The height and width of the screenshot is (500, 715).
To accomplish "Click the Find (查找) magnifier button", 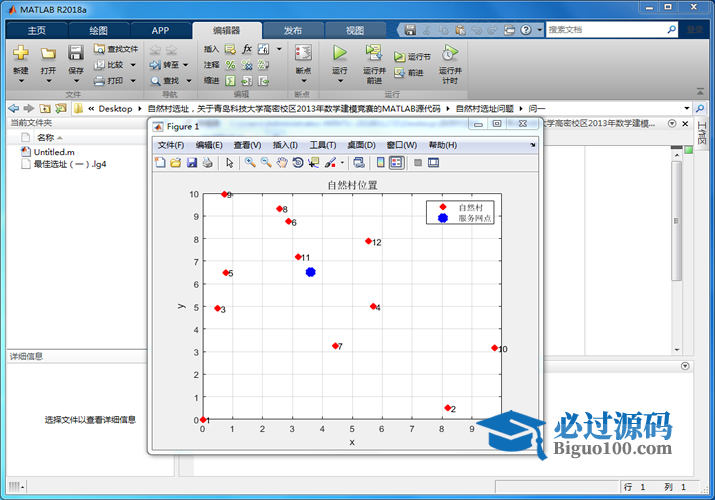I will pyautogui.click(x=165, y=81).
